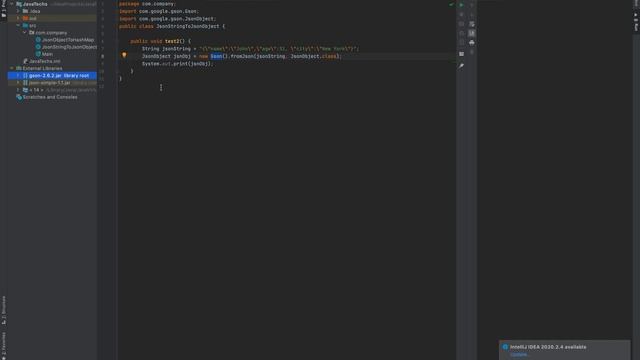
Task: Click import com.google.gson.JsonObject line
Action: (x=167, y=19)
